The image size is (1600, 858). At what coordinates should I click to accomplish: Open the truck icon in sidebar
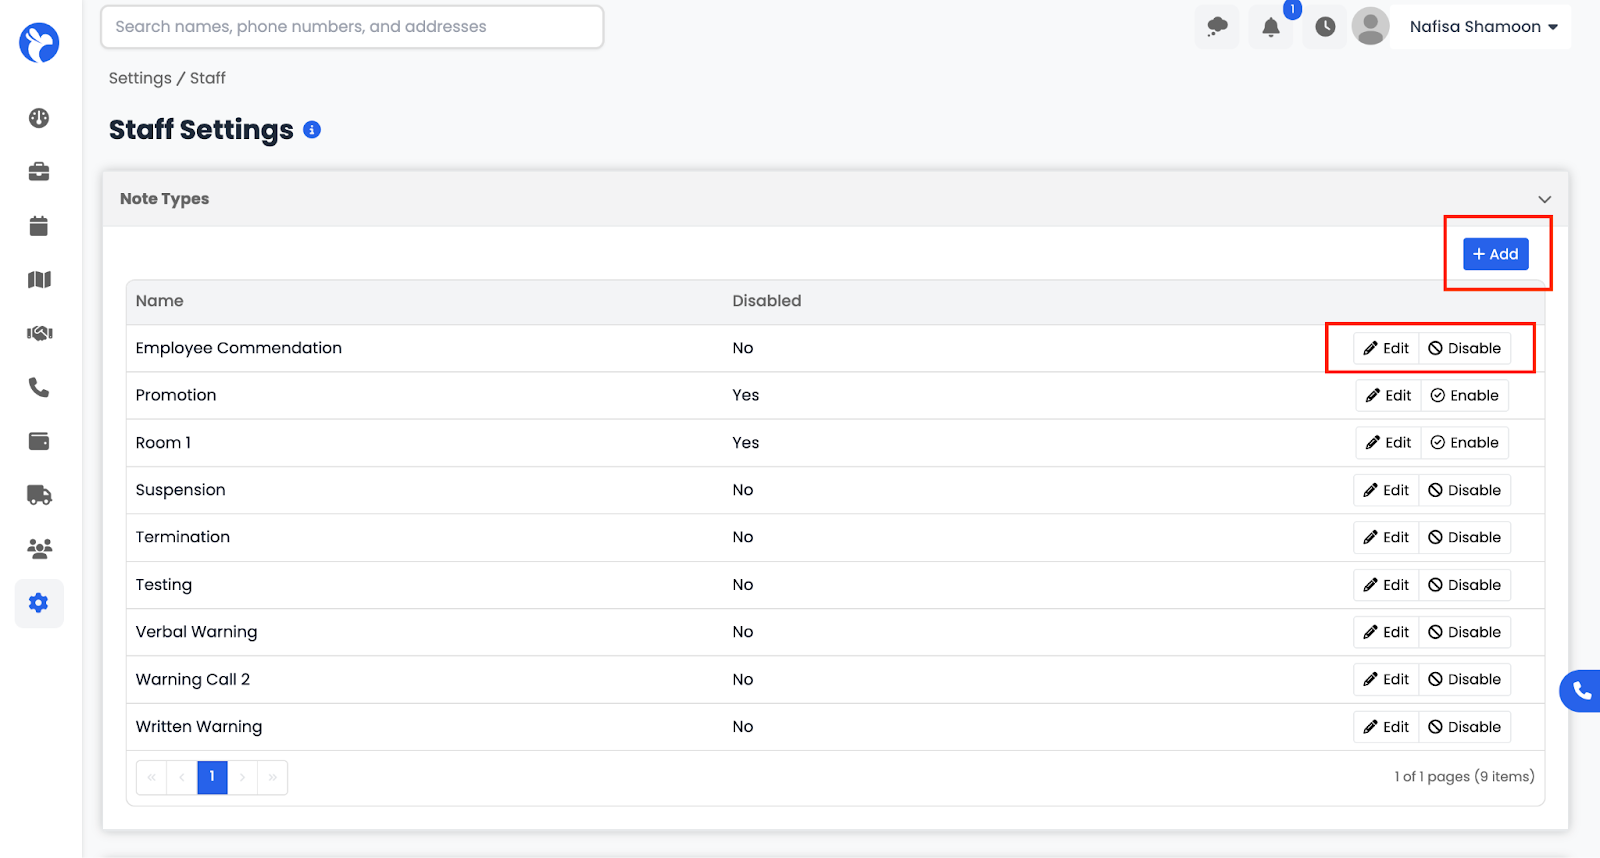tap(39, 495)
